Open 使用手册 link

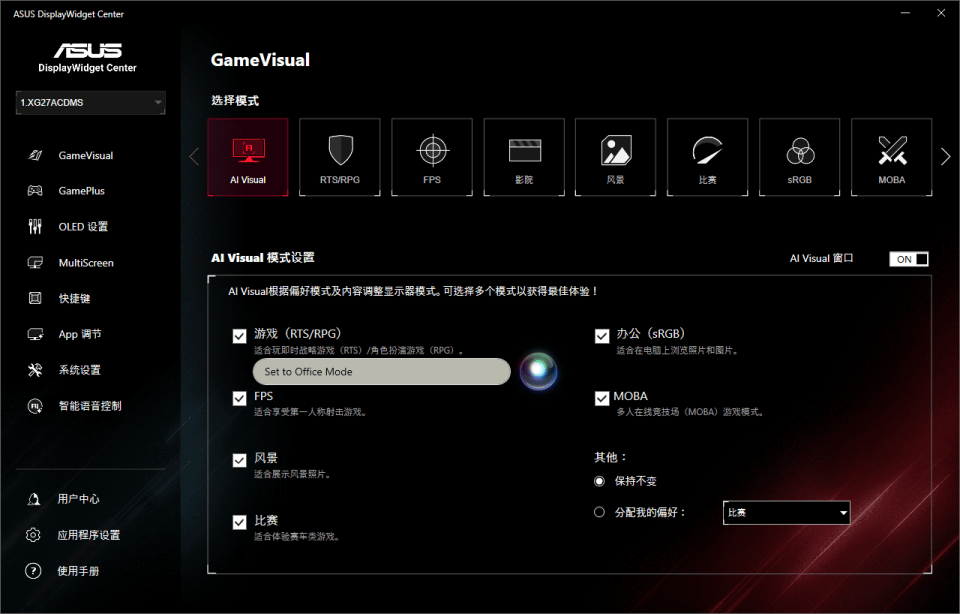[78, 571]
